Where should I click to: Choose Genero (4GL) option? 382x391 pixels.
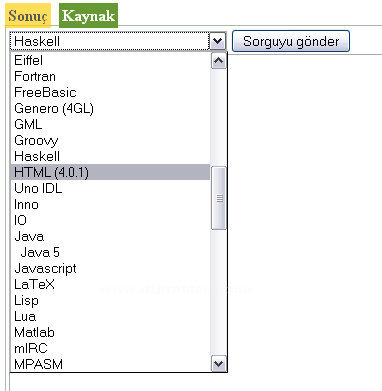(x=110, y=108)
